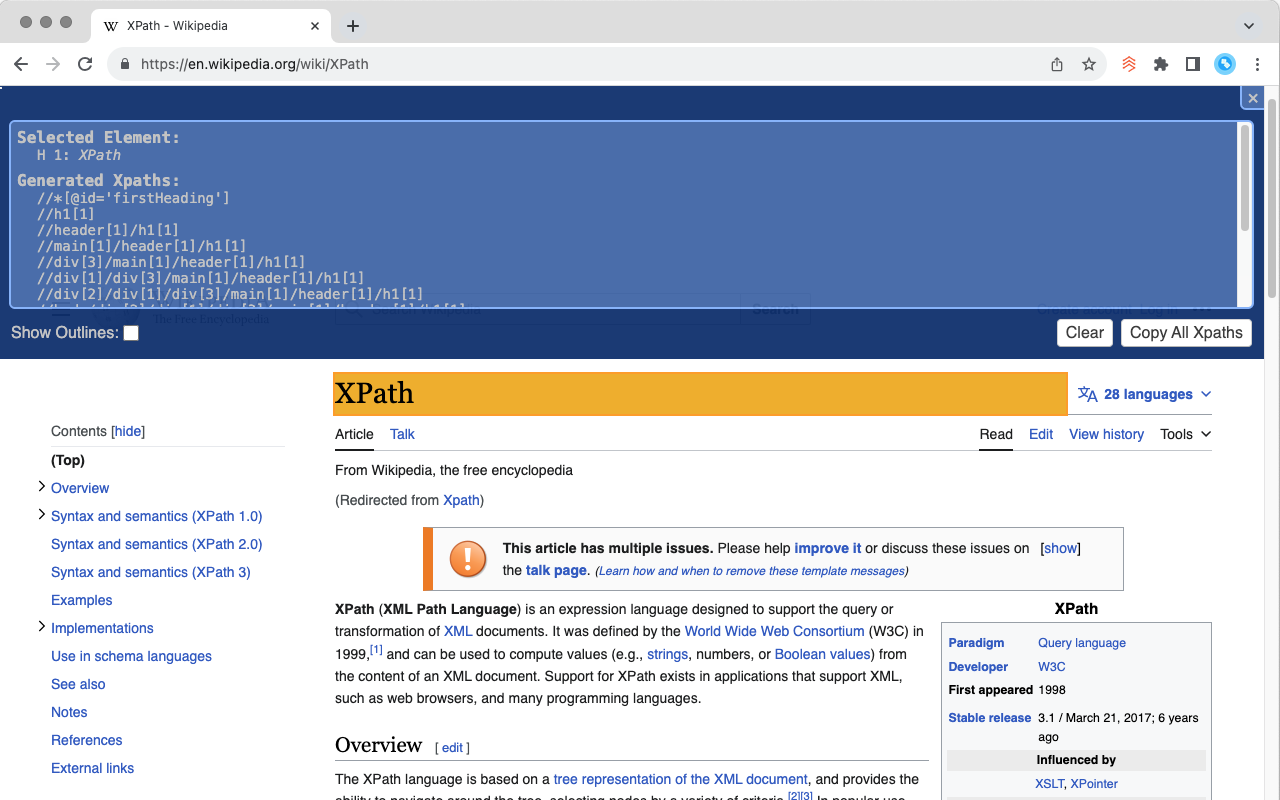
Task: Reload the page
Action: click(x=85, y=63)
